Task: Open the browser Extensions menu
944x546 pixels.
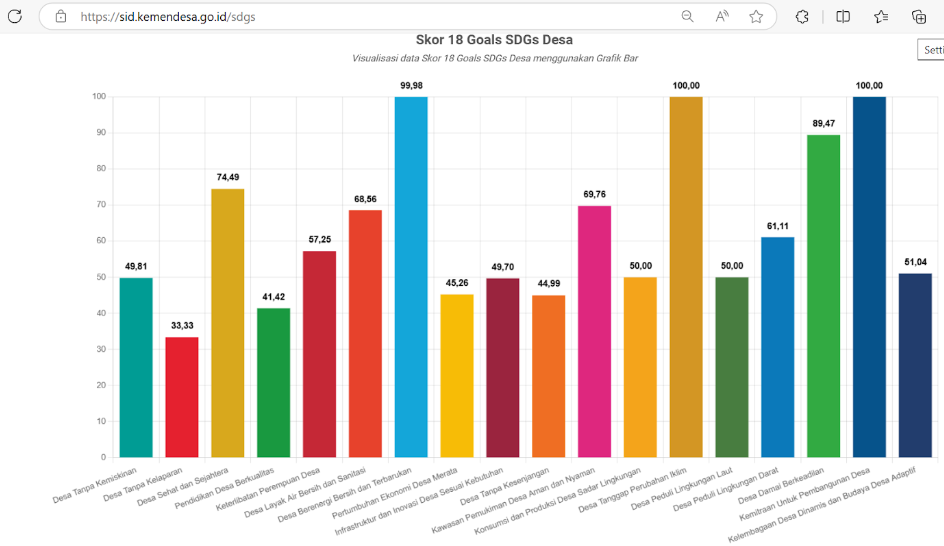Action: pyautogui.click(x=802, y=16)
